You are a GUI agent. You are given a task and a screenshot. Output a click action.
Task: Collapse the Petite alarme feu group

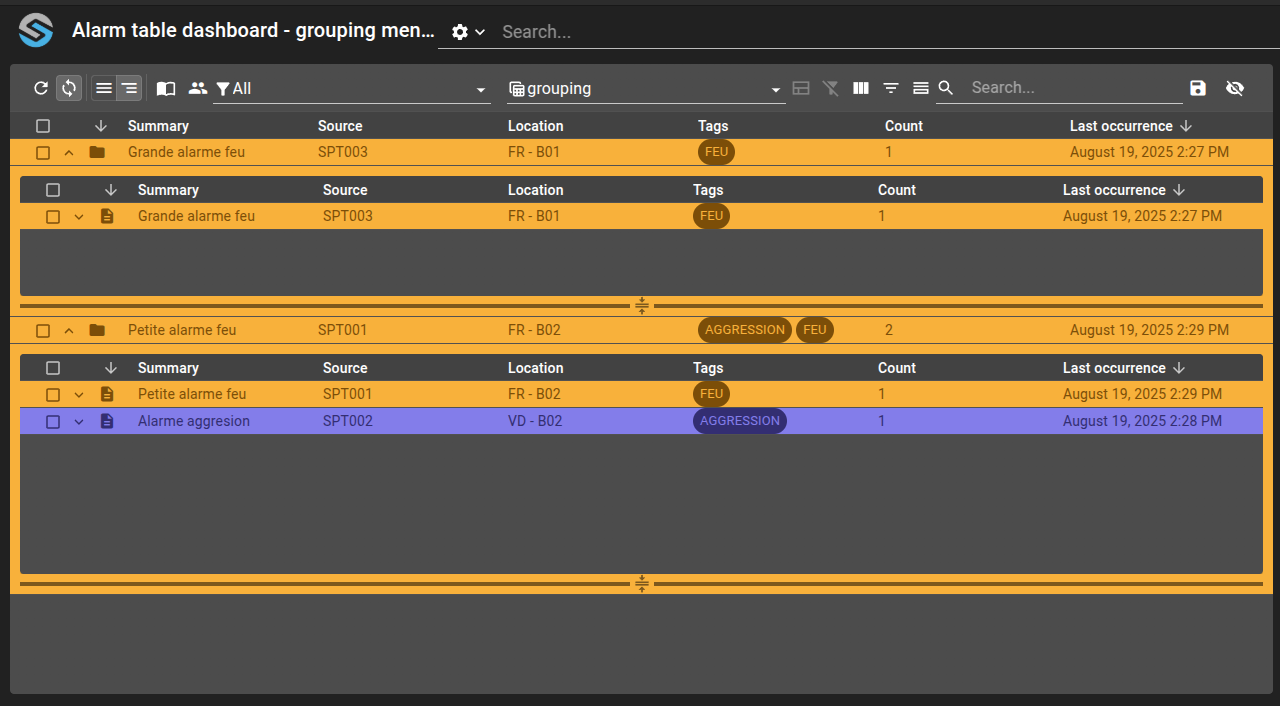[69, 331]
